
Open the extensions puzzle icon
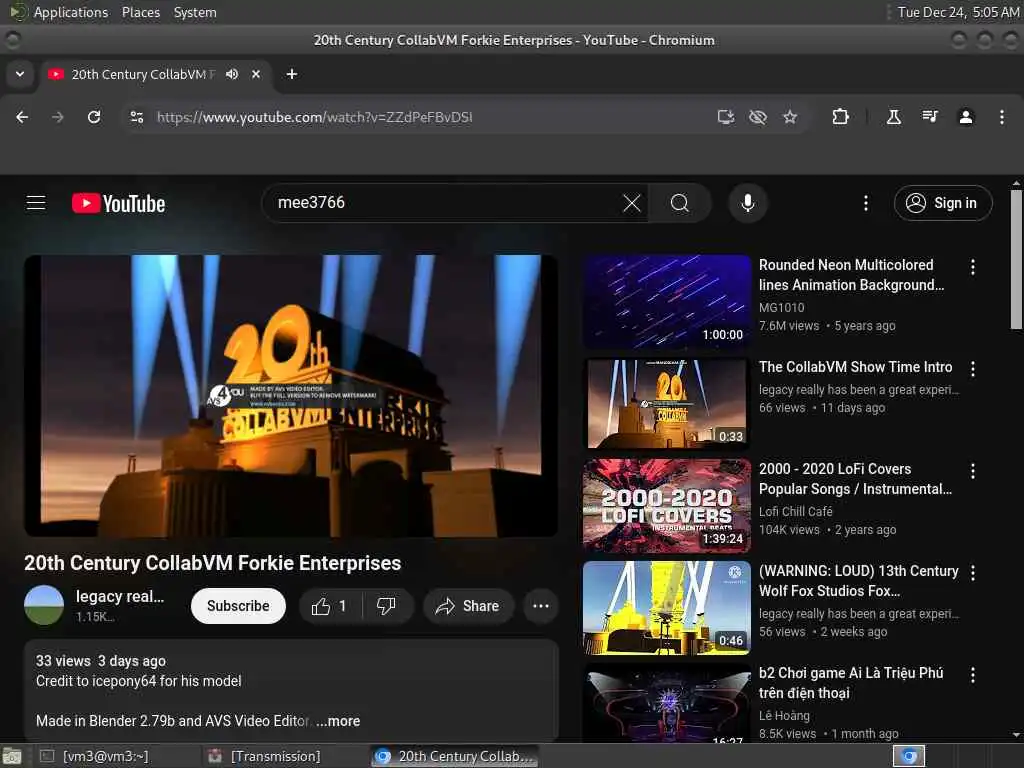[840, 117]
